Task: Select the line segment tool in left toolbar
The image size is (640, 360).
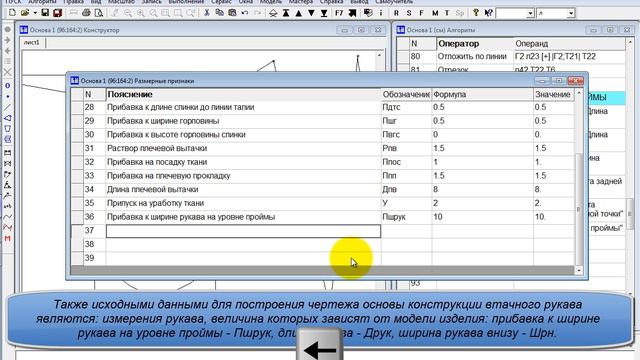Action: tap(7, 107)
